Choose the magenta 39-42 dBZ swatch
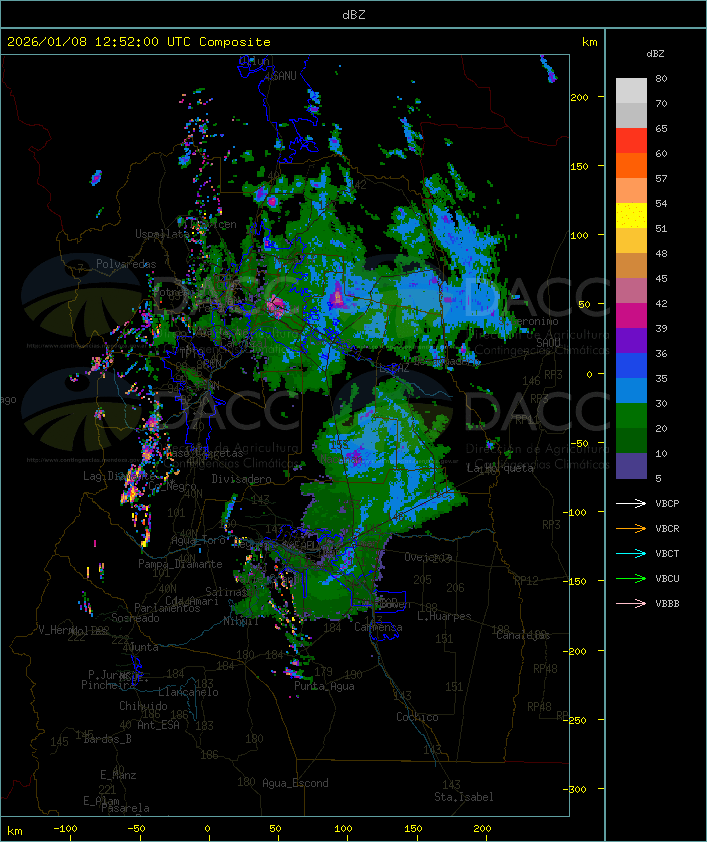 point(631,316)
